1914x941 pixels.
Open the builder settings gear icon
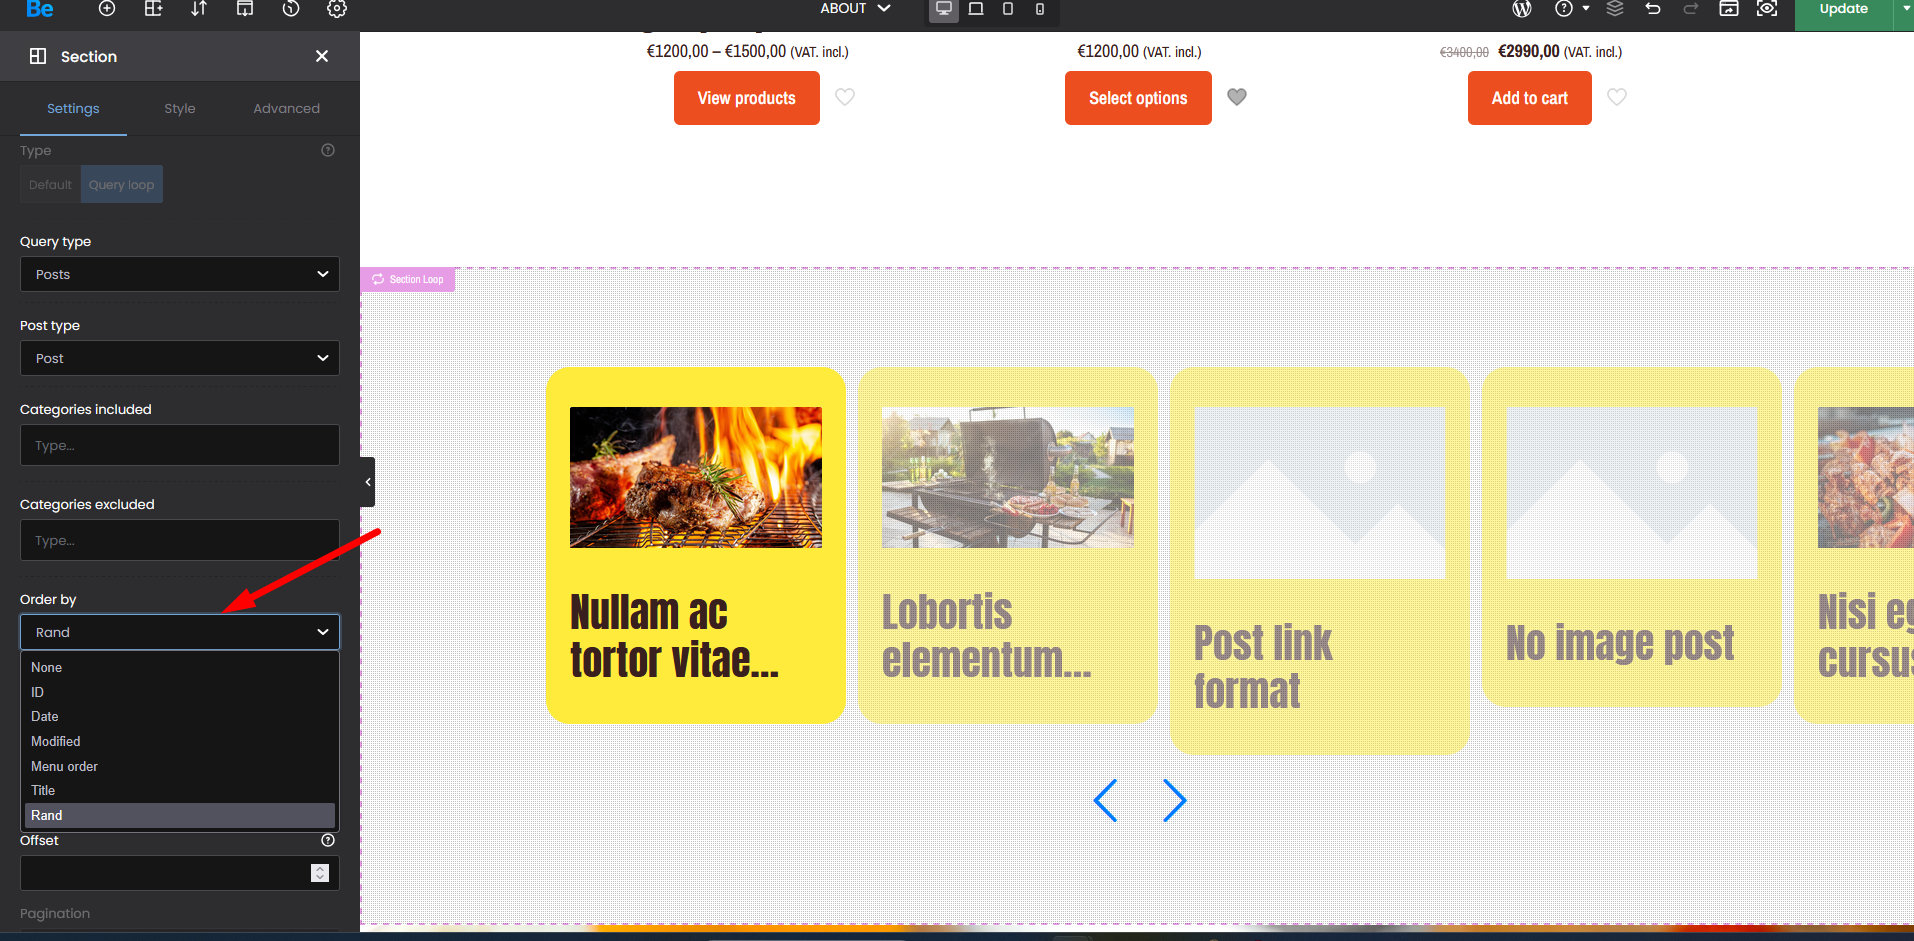tap(337, 9)
